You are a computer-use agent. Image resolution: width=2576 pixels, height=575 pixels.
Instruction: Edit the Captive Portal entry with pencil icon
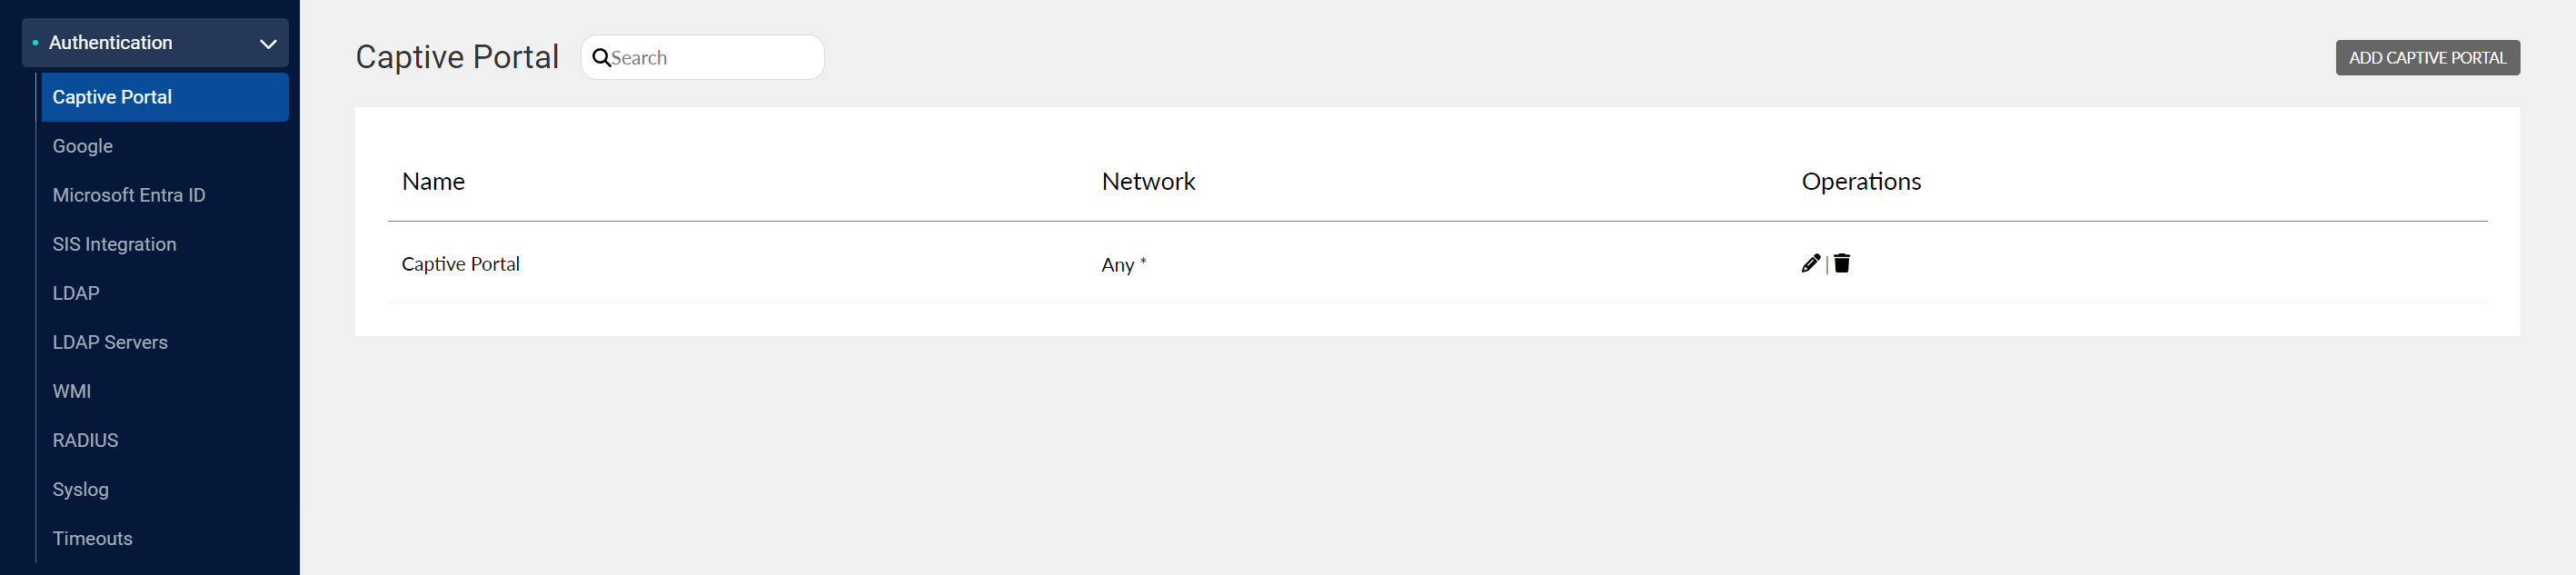pos(1810,264)
